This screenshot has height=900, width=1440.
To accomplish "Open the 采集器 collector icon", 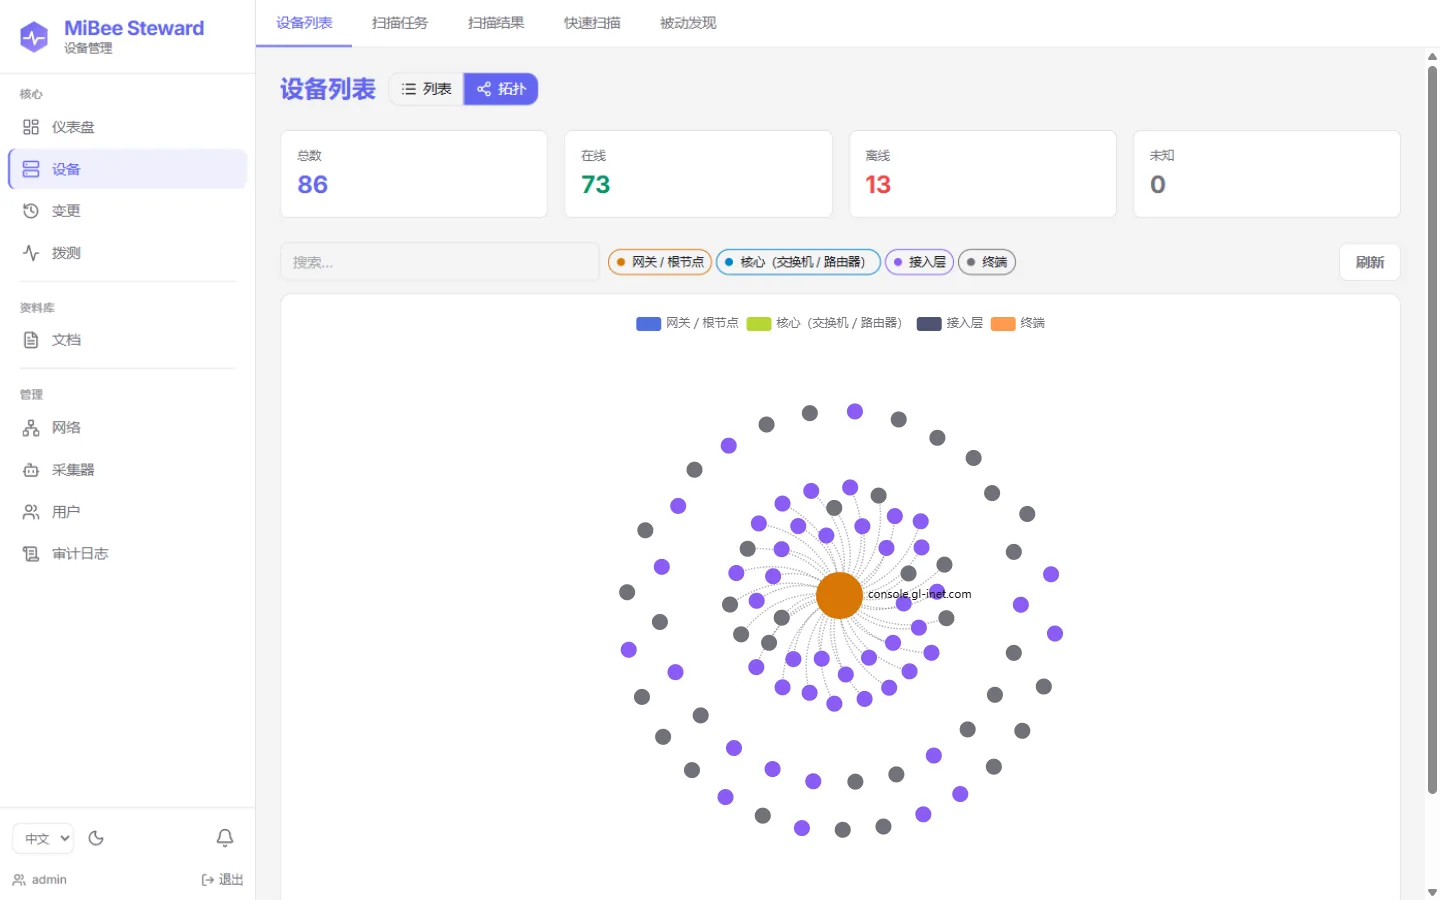I will [31, 470].
